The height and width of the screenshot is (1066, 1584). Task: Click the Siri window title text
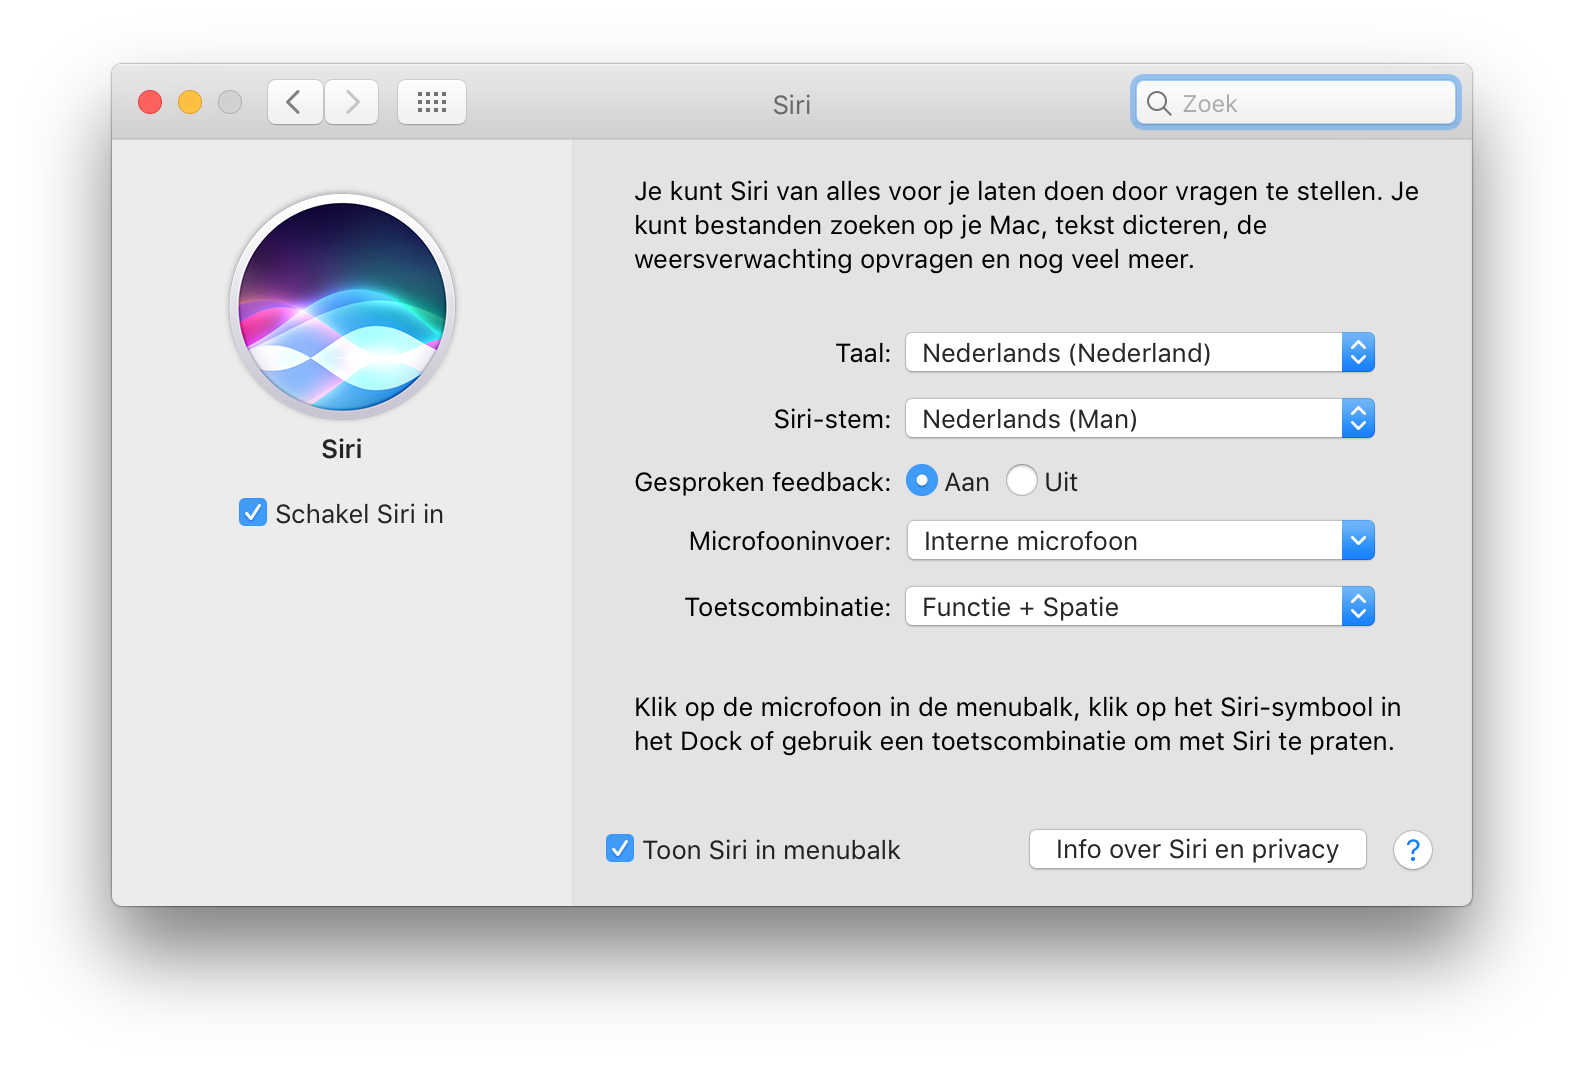point(792,105)
